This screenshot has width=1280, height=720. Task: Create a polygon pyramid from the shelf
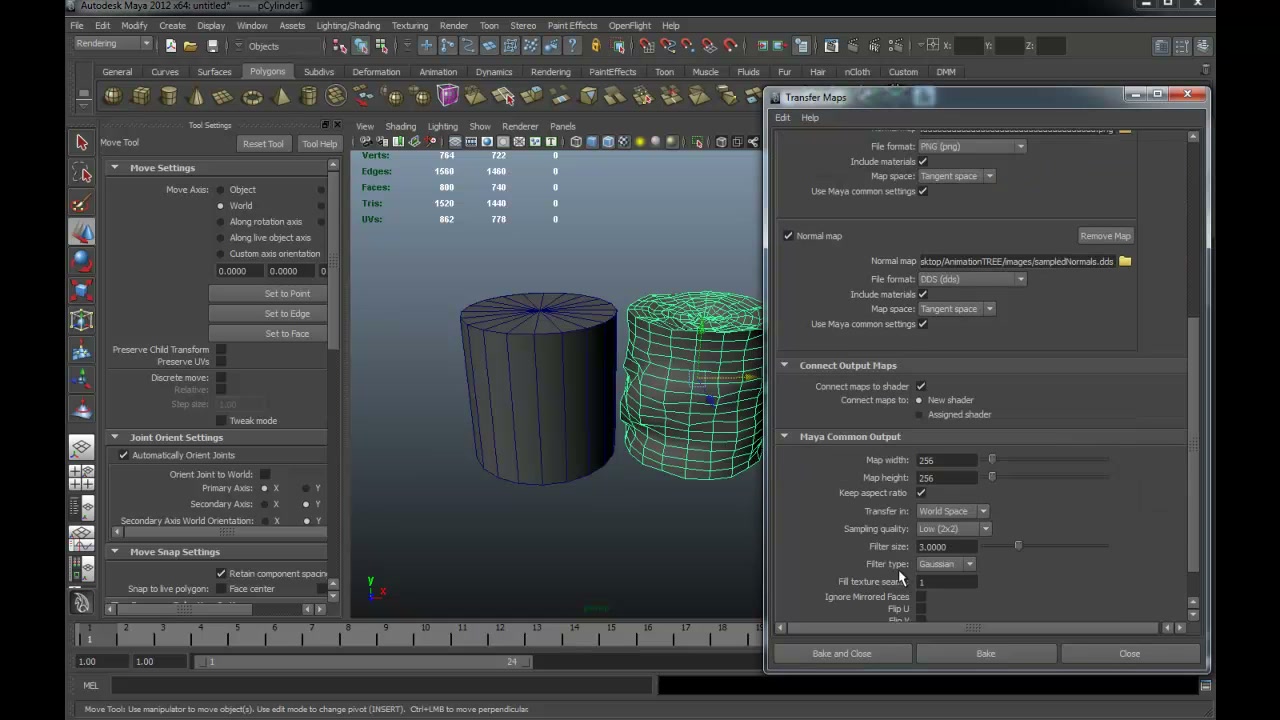pos(281,97)
